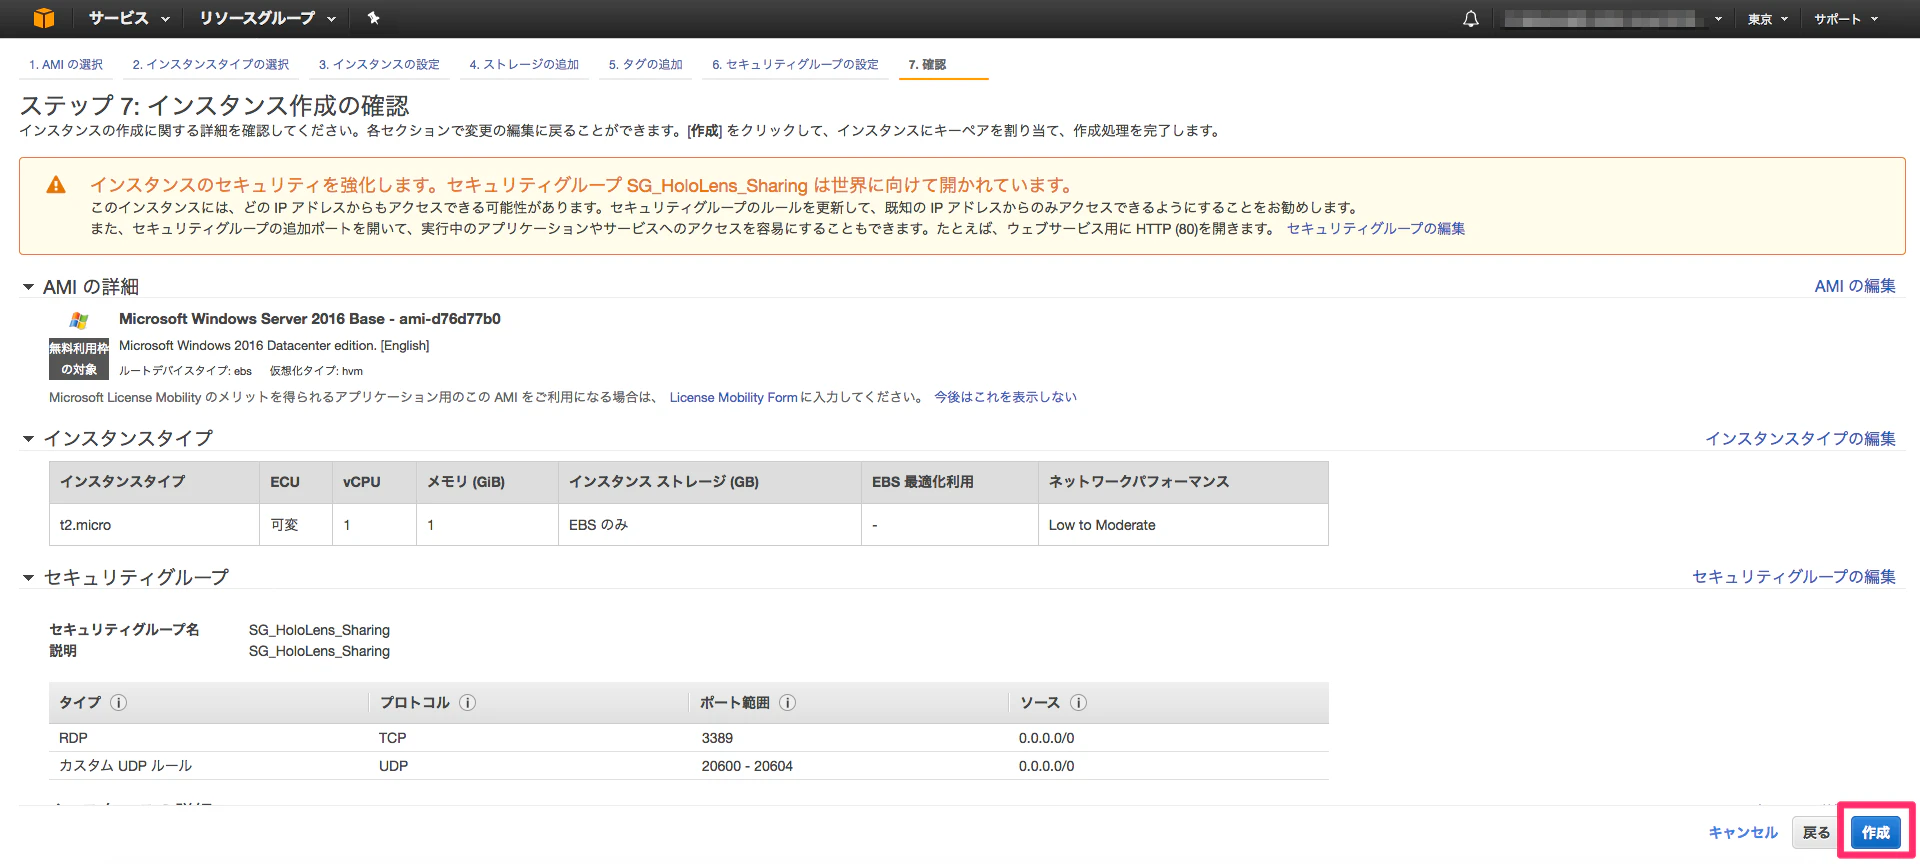The width and height of the screenshot is (1920, 864).
Task: Click the Windows logo AMI icon
Action: point(79,320)
